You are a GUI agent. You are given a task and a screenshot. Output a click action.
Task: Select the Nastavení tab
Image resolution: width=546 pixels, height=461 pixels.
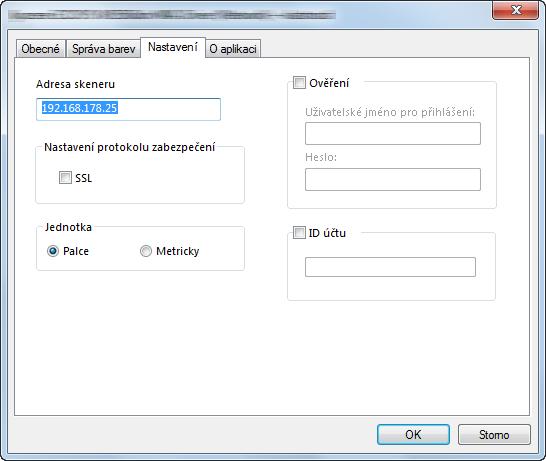tap(173, 47)
